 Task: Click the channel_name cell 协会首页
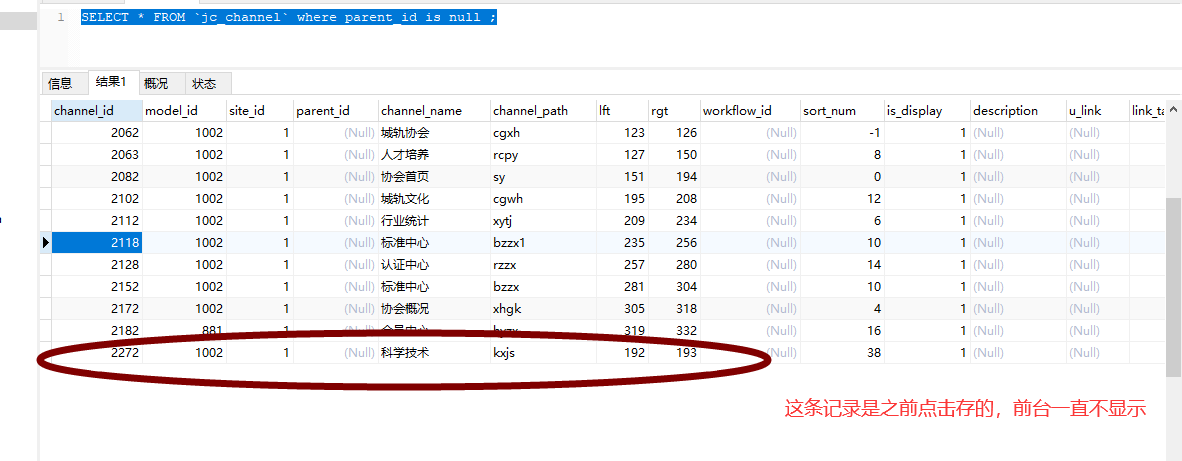click(434, 177)
